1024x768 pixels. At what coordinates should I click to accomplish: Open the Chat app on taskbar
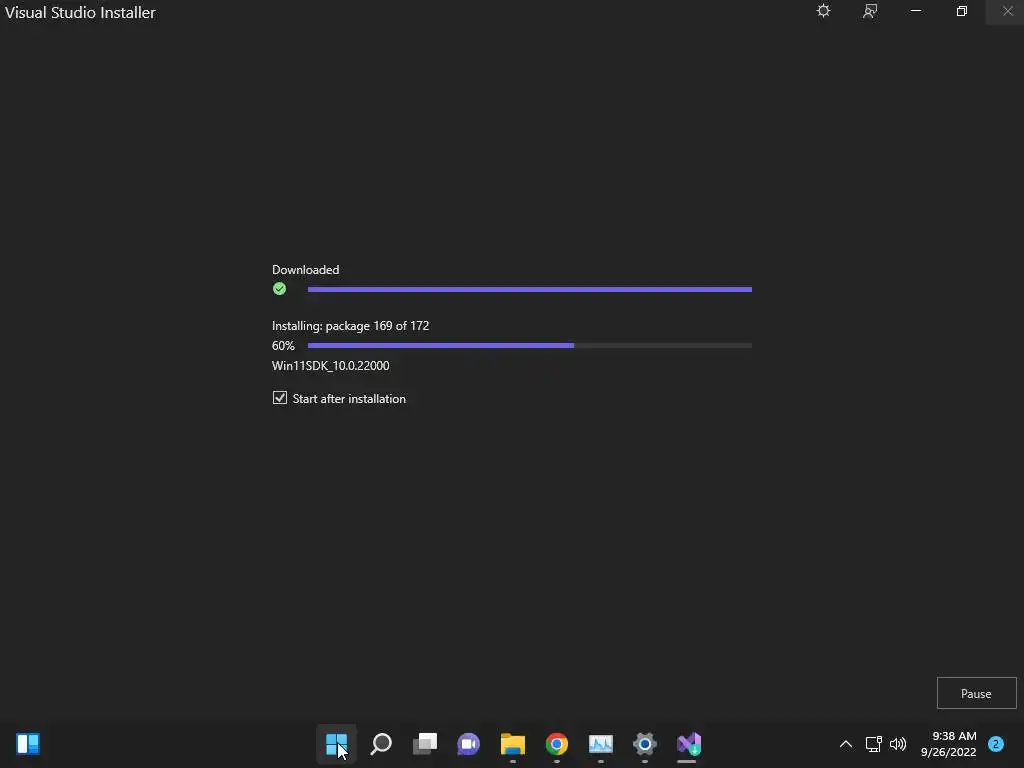click(468, 744)
